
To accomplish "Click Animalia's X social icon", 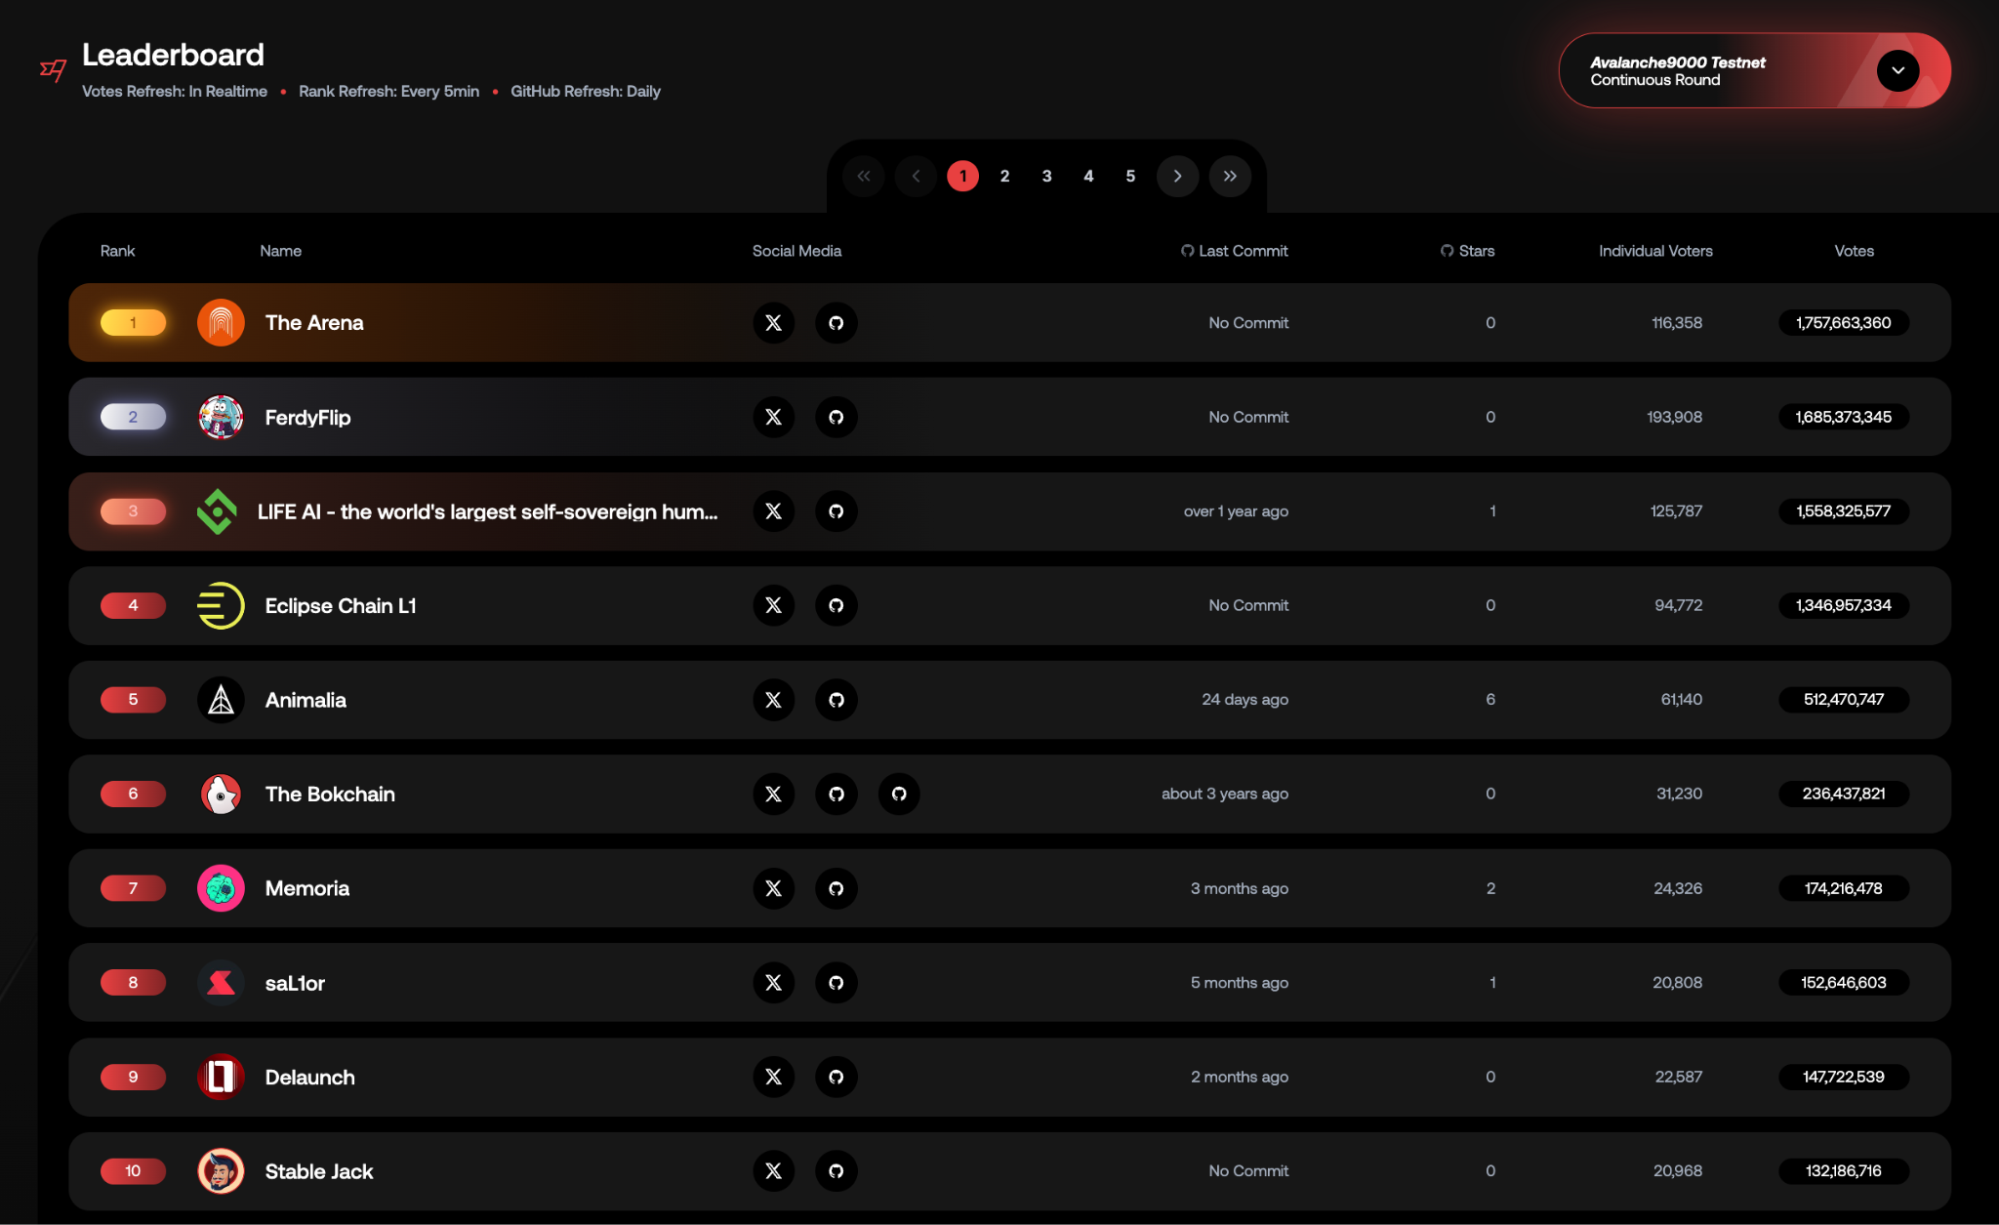I will pos(773,700).
